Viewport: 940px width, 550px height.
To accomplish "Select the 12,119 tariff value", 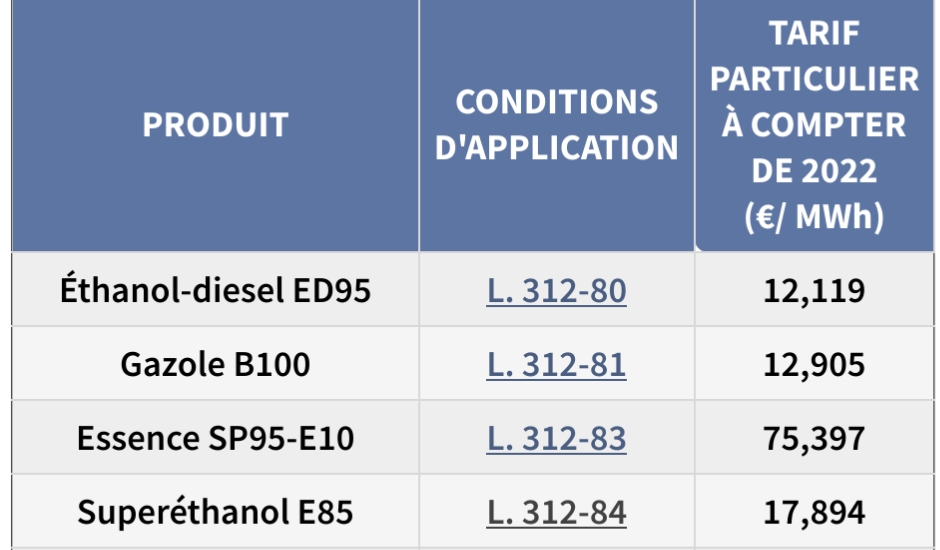I will [814, 291].
